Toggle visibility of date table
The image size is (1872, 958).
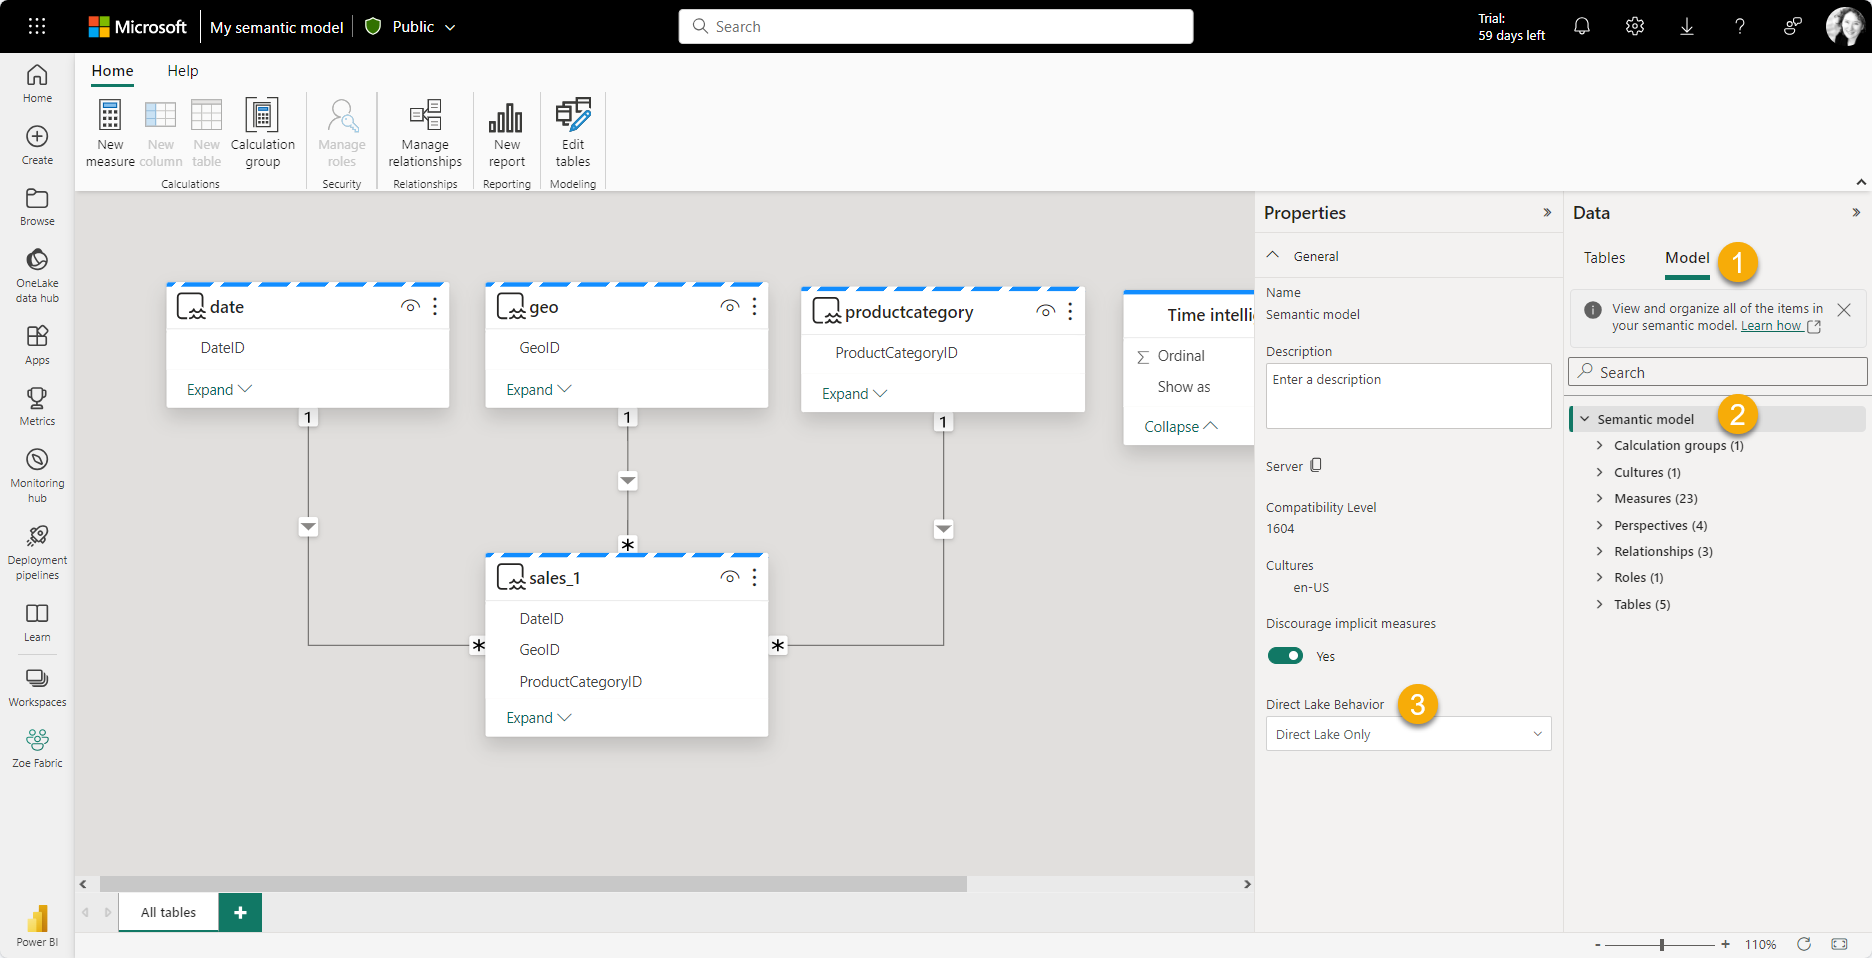click(x=410, y=307)
